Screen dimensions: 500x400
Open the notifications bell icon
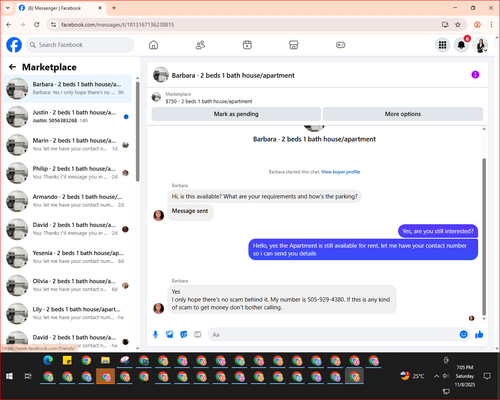click(x=461, y=45)
